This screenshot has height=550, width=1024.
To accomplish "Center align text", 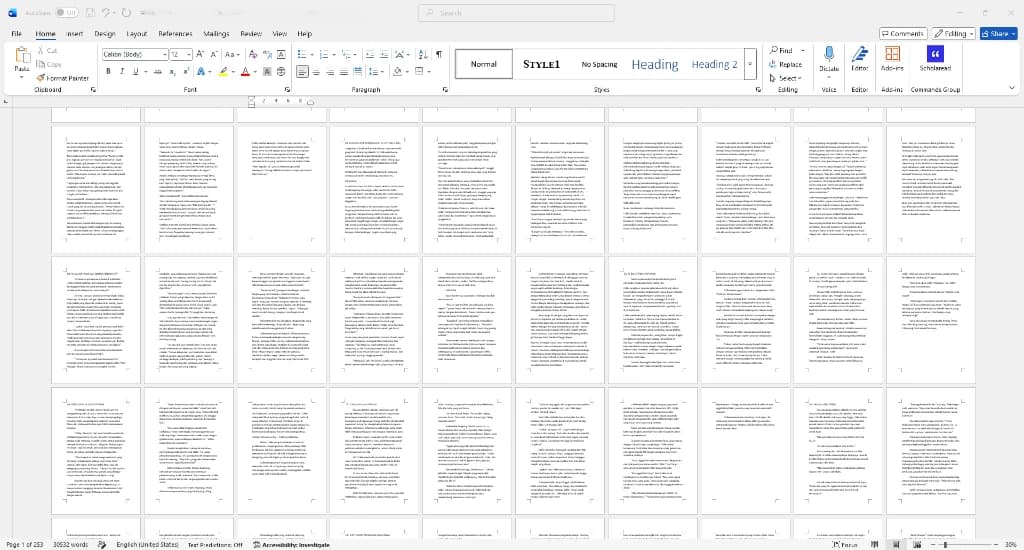I will click(316, 71).
